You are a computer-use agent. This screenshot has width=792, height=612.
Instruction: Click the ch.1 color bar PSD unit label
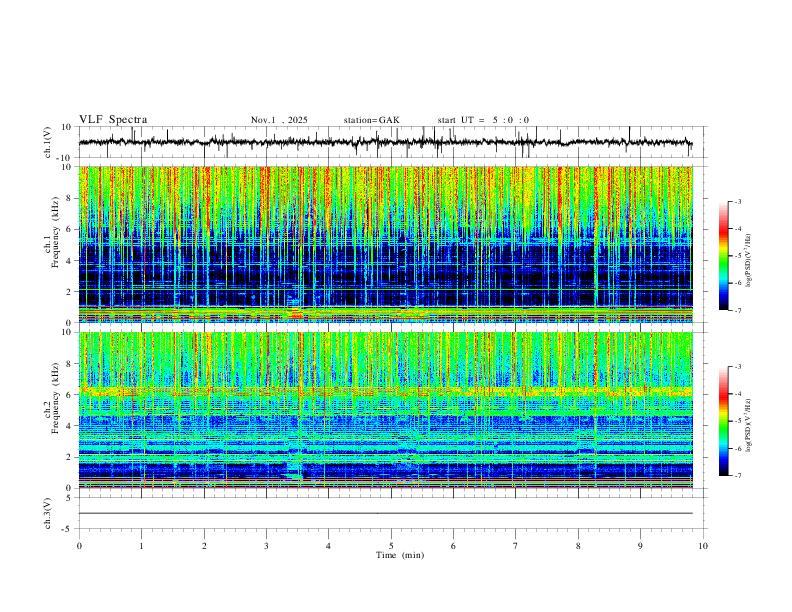point(749,261)
